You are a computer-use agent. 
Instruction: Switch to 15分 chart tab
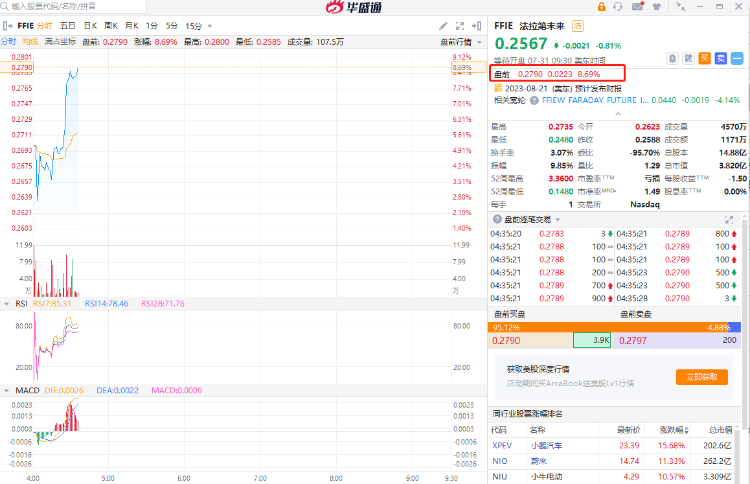194,26
